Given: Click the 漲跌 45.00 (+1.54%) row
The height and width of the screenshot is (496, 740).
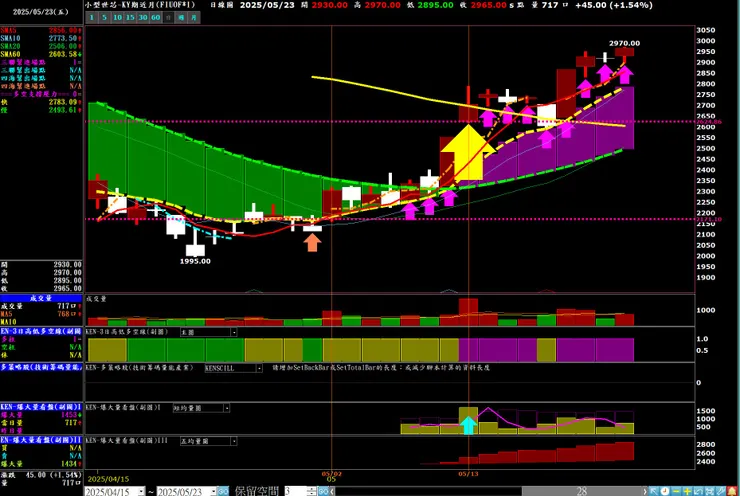Looking at the screenshot, I should (42, 475).
